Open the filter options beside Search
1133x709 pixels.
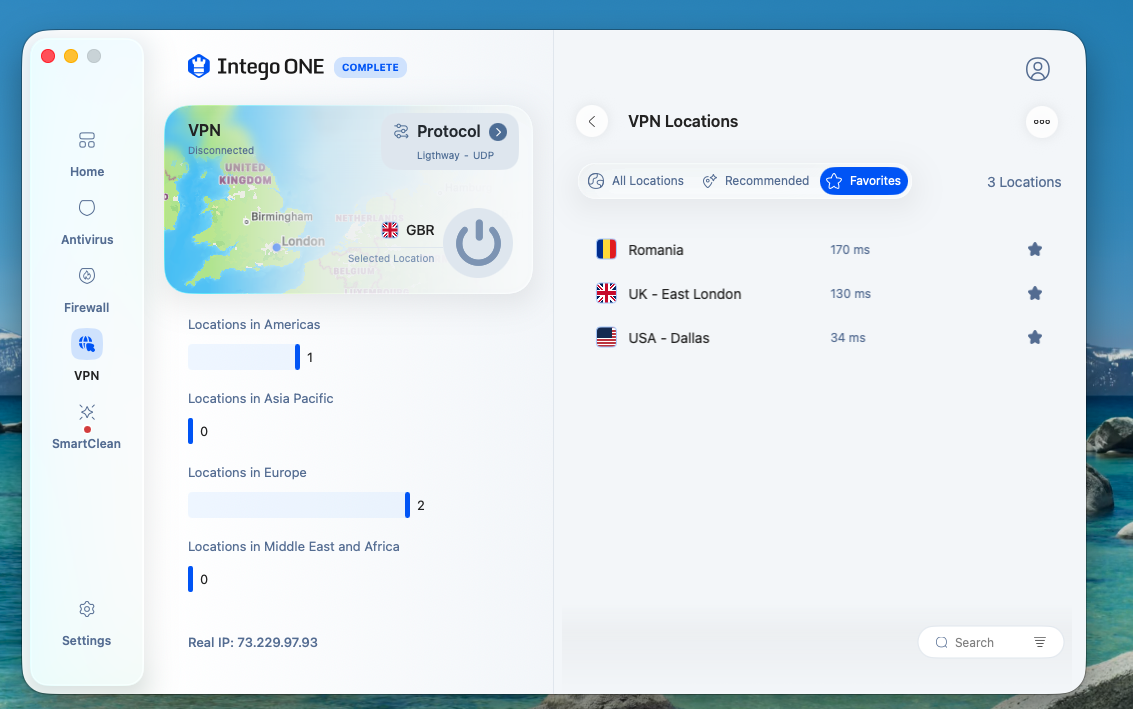1039,642
